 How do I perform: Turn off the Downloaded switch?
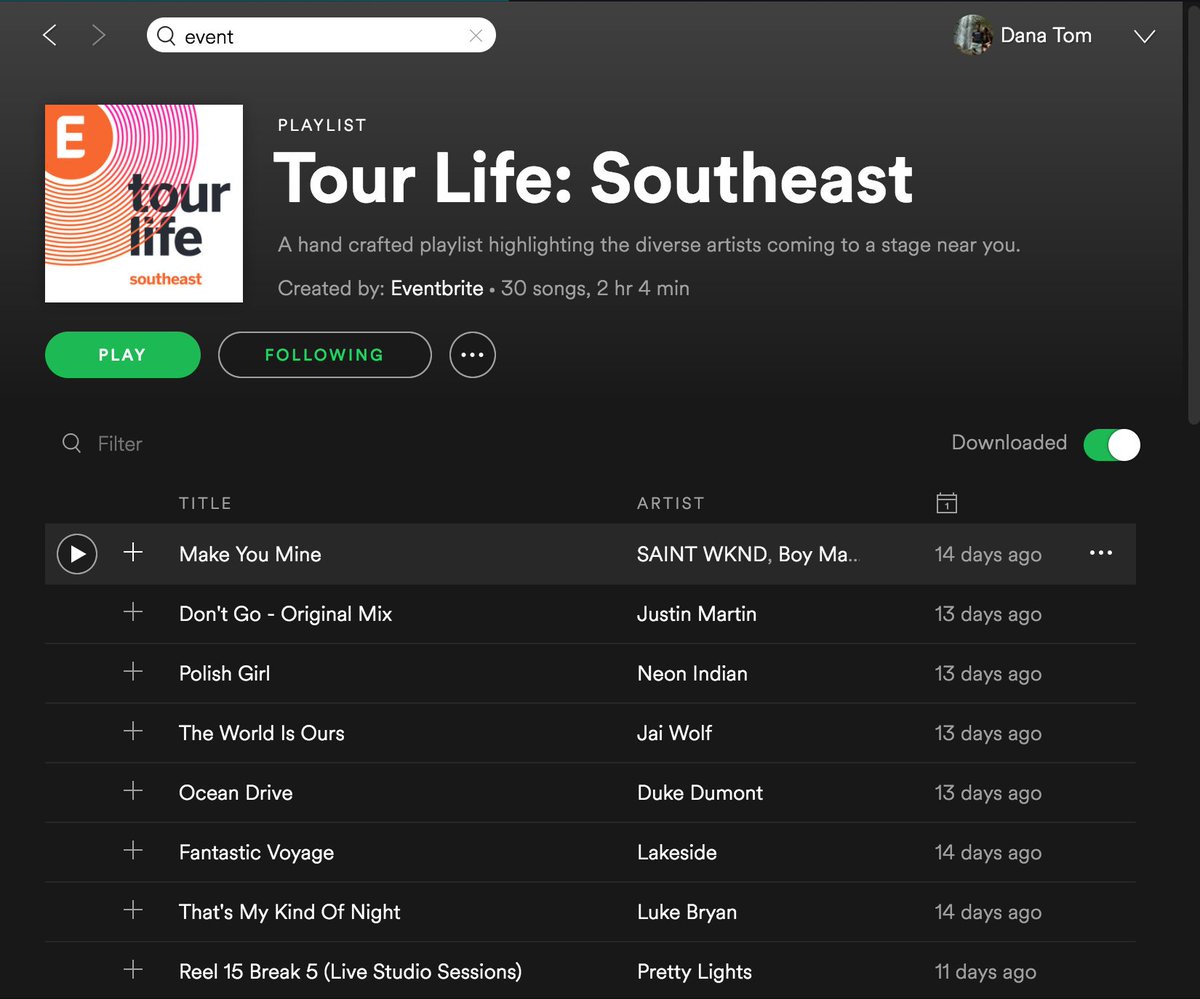[x=1112, y=444]
